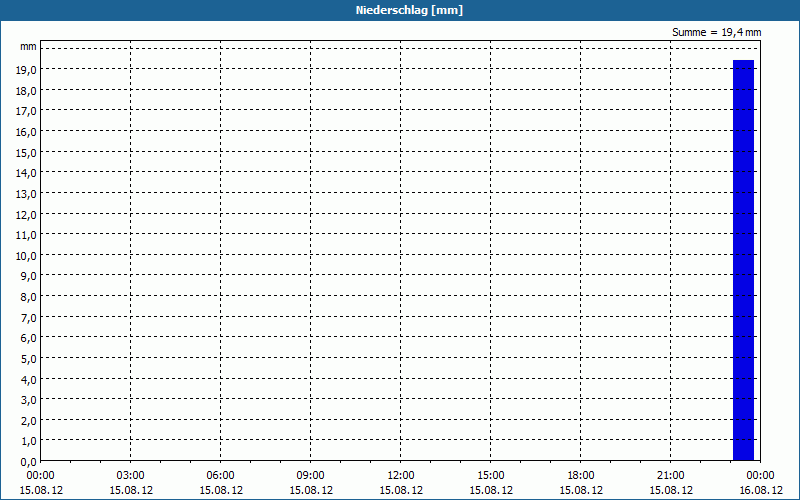
Task: Click the '18,0' y-axis value
Action: coord(26,90)
